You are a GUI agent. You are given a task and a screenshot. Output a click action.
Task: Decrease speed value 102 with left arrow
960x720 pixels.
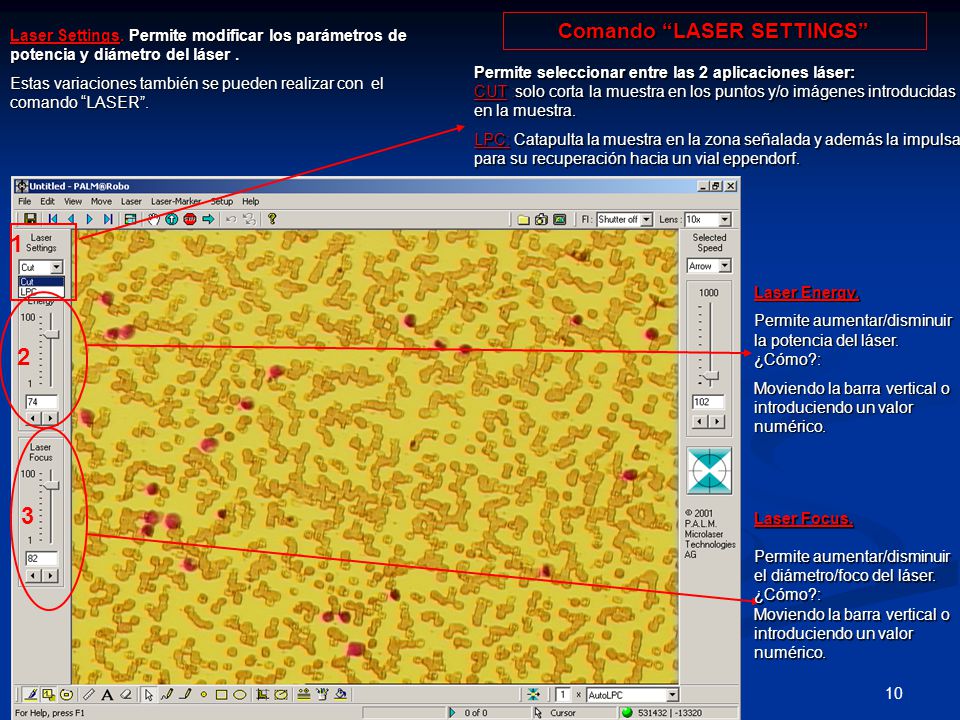(700, 421)
